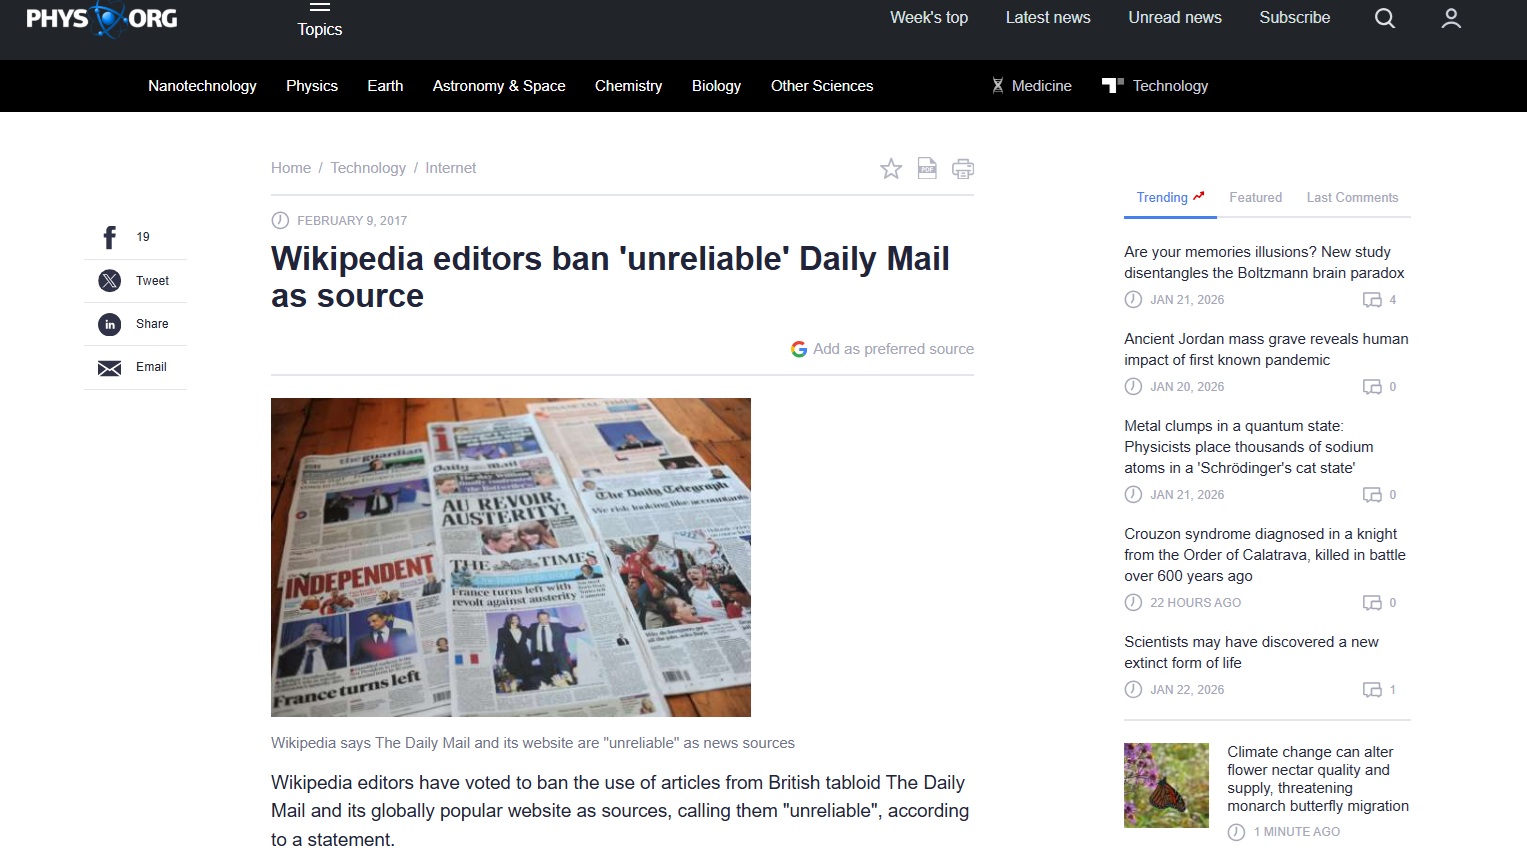Open Astronomy & Space category

point(499,86)
